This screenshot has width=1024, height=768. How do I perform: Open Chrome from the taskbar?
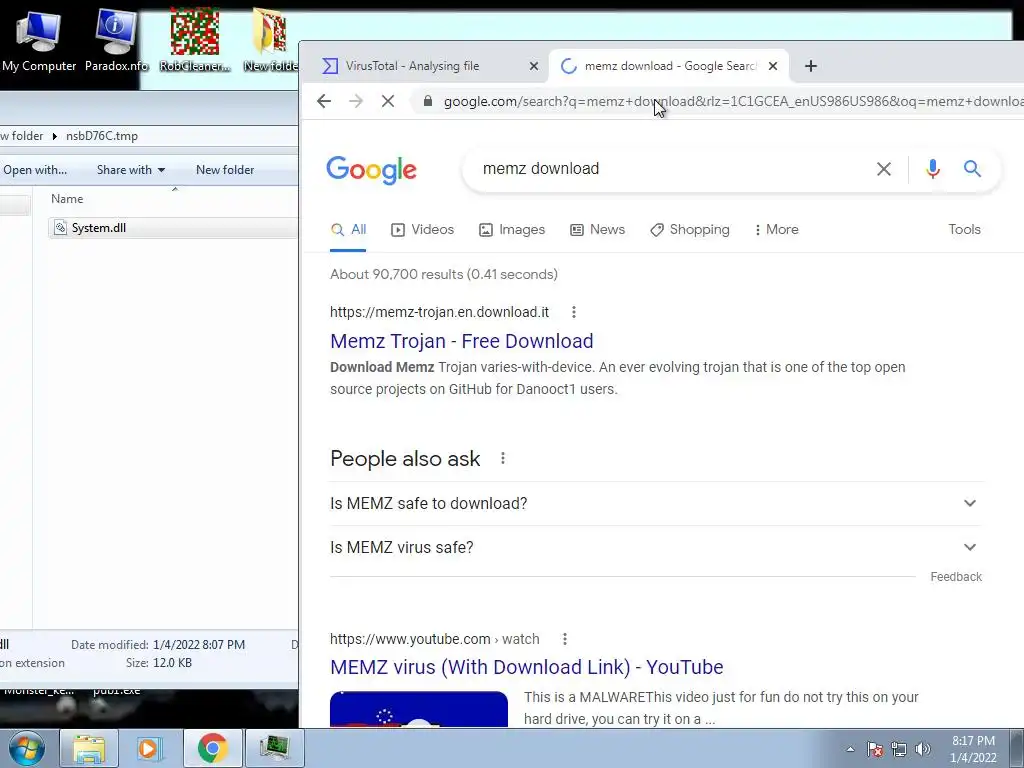coord(212,748)
